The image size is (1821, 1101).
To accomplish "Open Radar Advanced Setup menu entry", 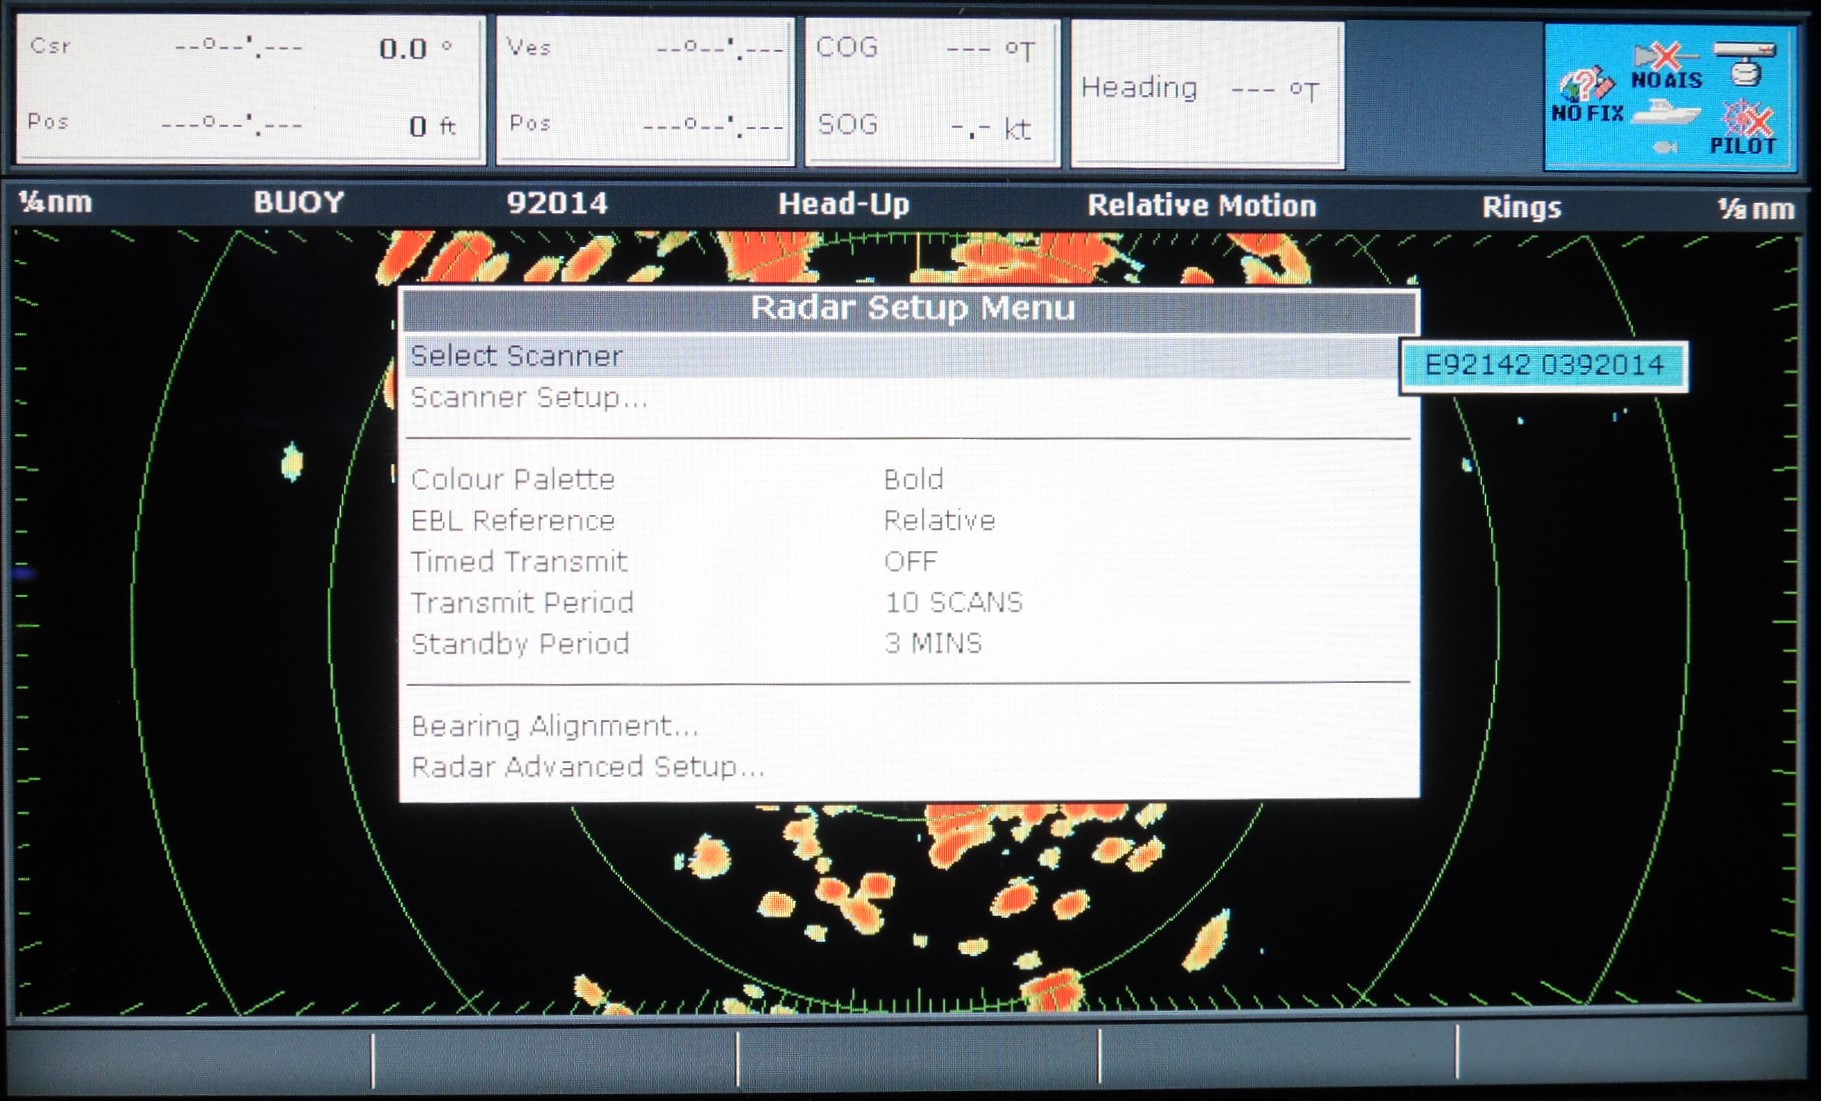I will [587, 766].
